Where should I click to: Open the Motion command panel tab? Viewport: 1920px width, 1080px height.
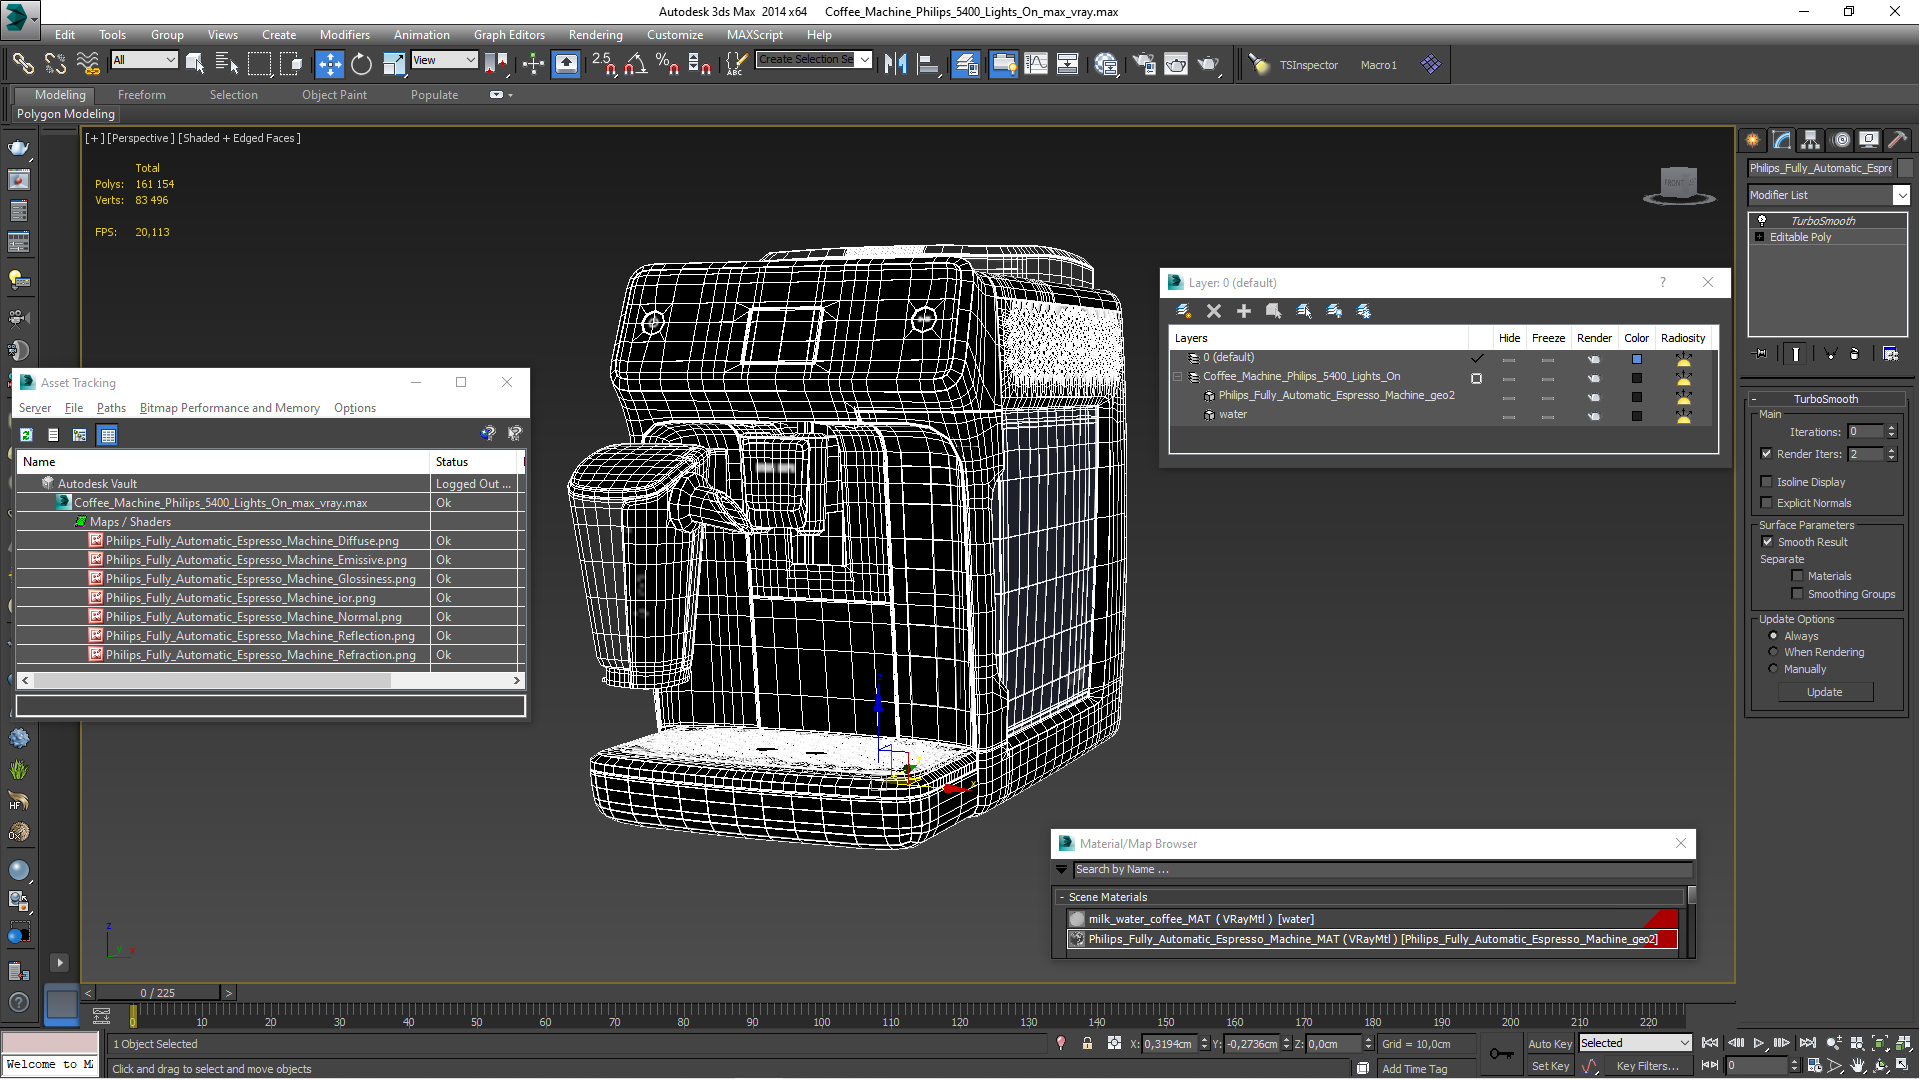(1841, 140)
